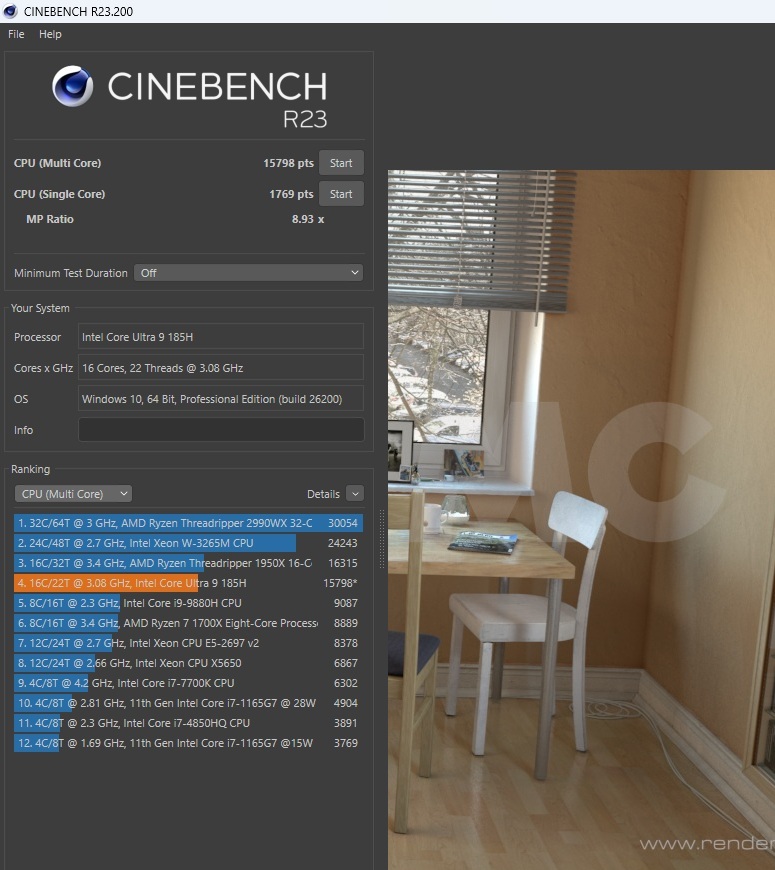This screenshot has width=775, height=870.
Task: Click the Cinebench app icon in title bar
Action: (10, 11)
